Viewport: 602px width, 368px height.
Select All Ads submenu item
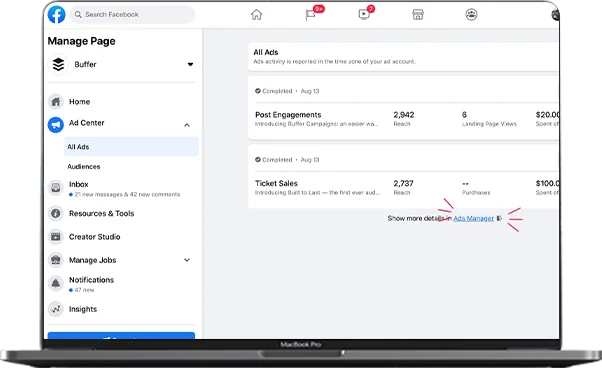point(131,147)
